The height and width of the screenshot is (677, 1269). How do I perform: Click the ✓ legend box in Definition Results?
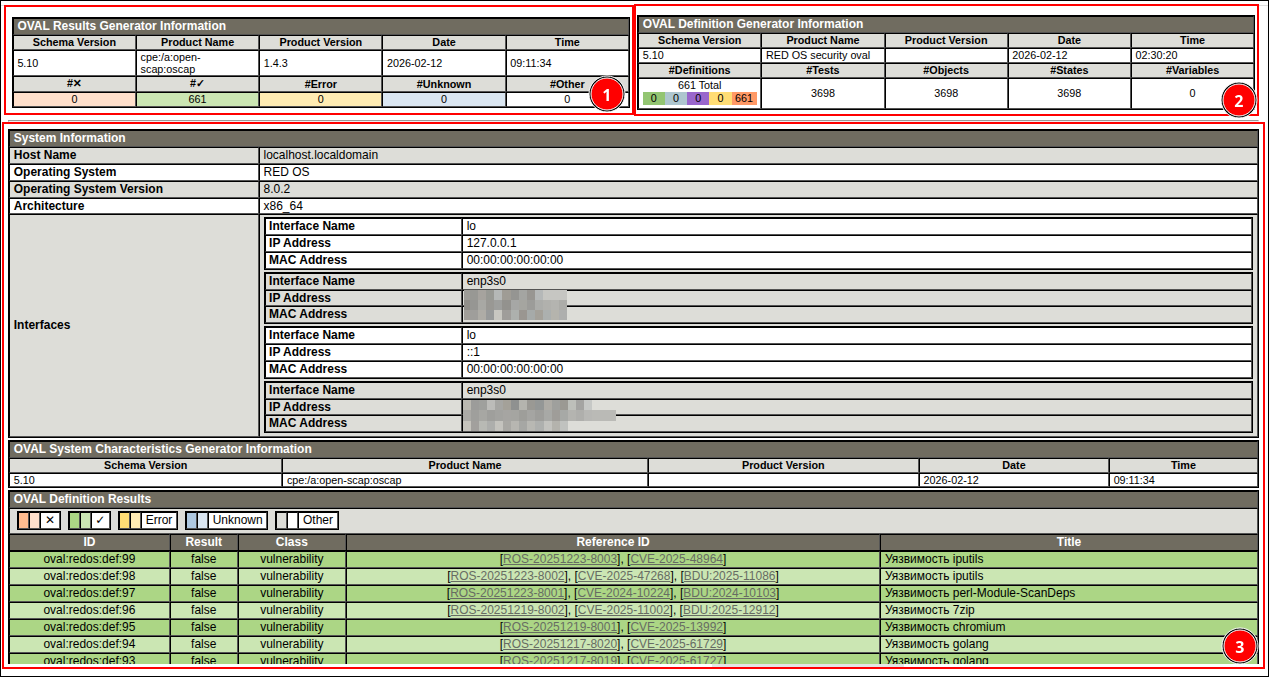(89, 520)
